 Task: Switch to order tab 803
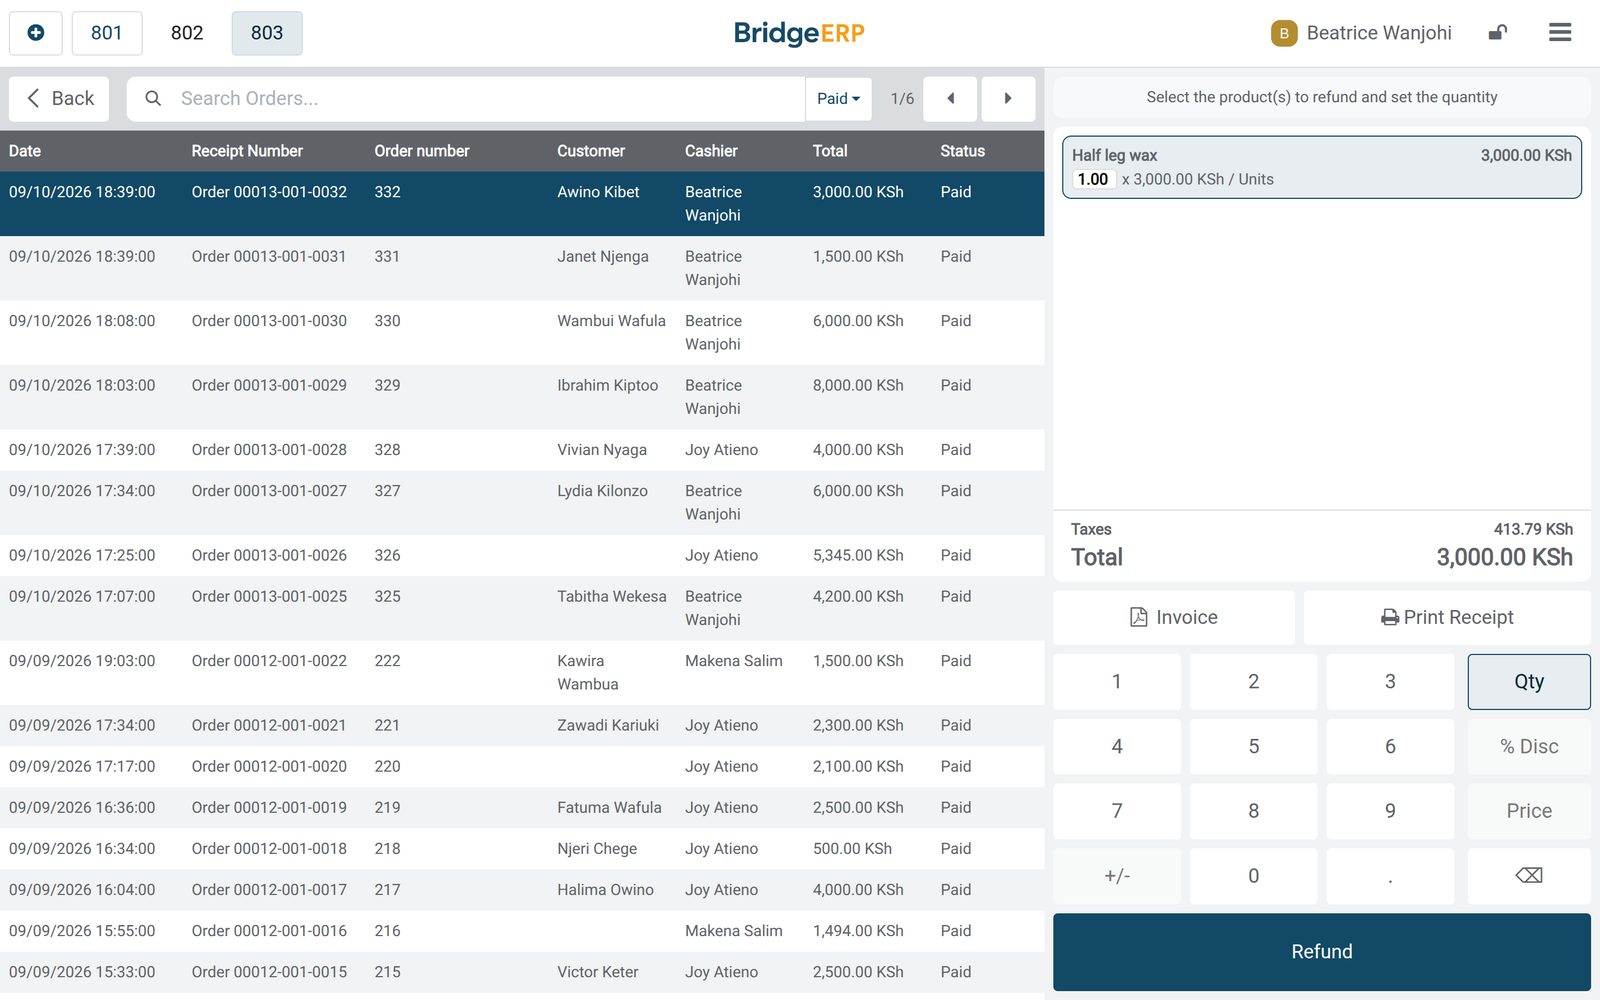pos(266,33)
